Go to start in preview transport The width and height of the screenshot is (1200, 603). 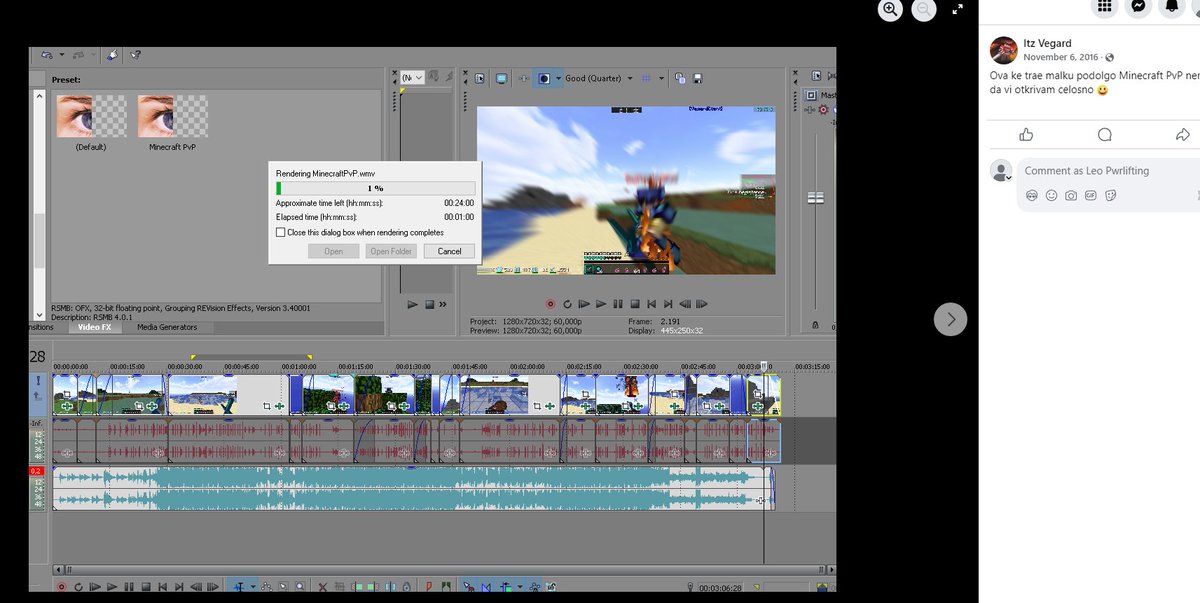coord(652,303)
